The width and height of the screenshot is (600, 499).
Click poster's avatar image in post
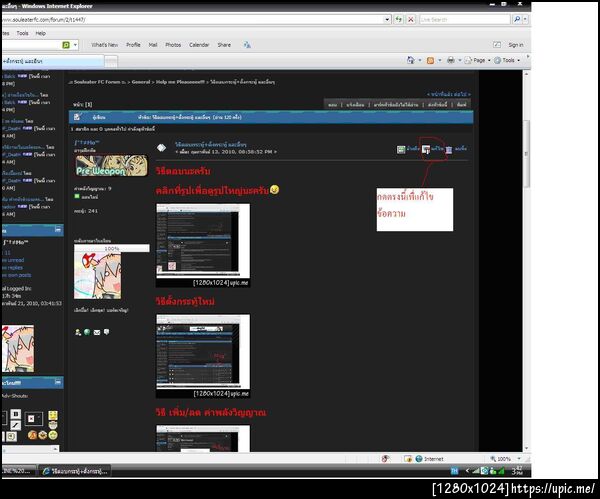(98, 276)
